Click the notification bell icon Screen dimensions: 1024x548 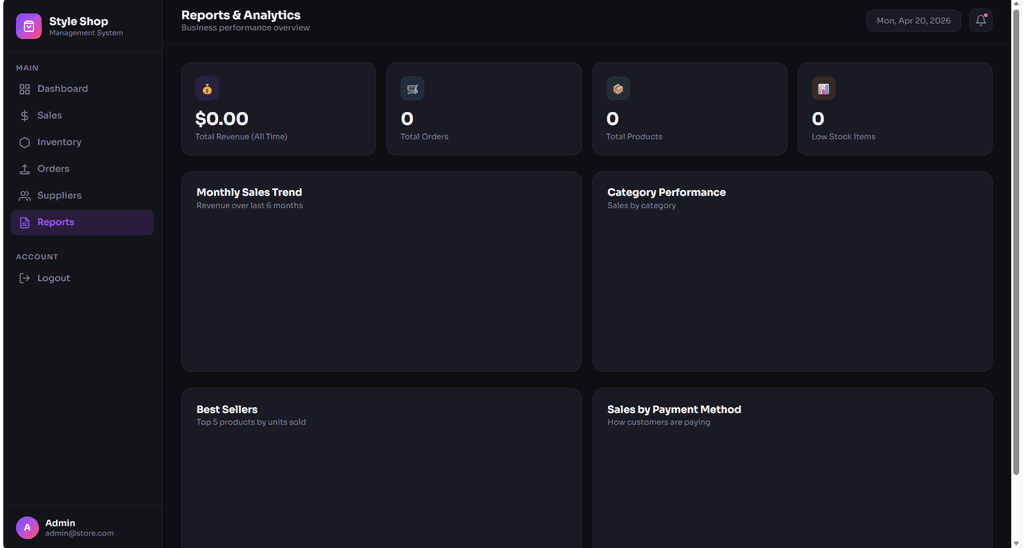[980, 21]
